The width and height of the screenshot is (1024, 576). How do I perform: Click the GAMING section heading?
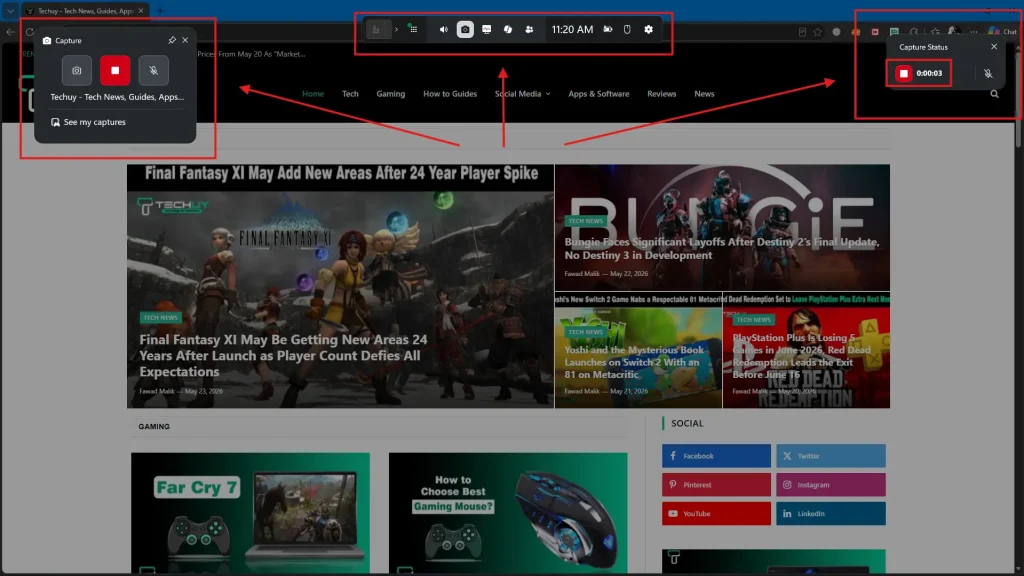(x=154, y=426)
